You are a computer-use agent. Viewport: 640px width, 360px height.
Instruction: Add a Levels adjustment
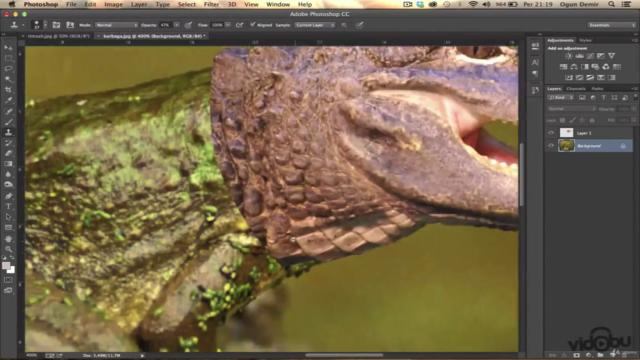(579, 56)
